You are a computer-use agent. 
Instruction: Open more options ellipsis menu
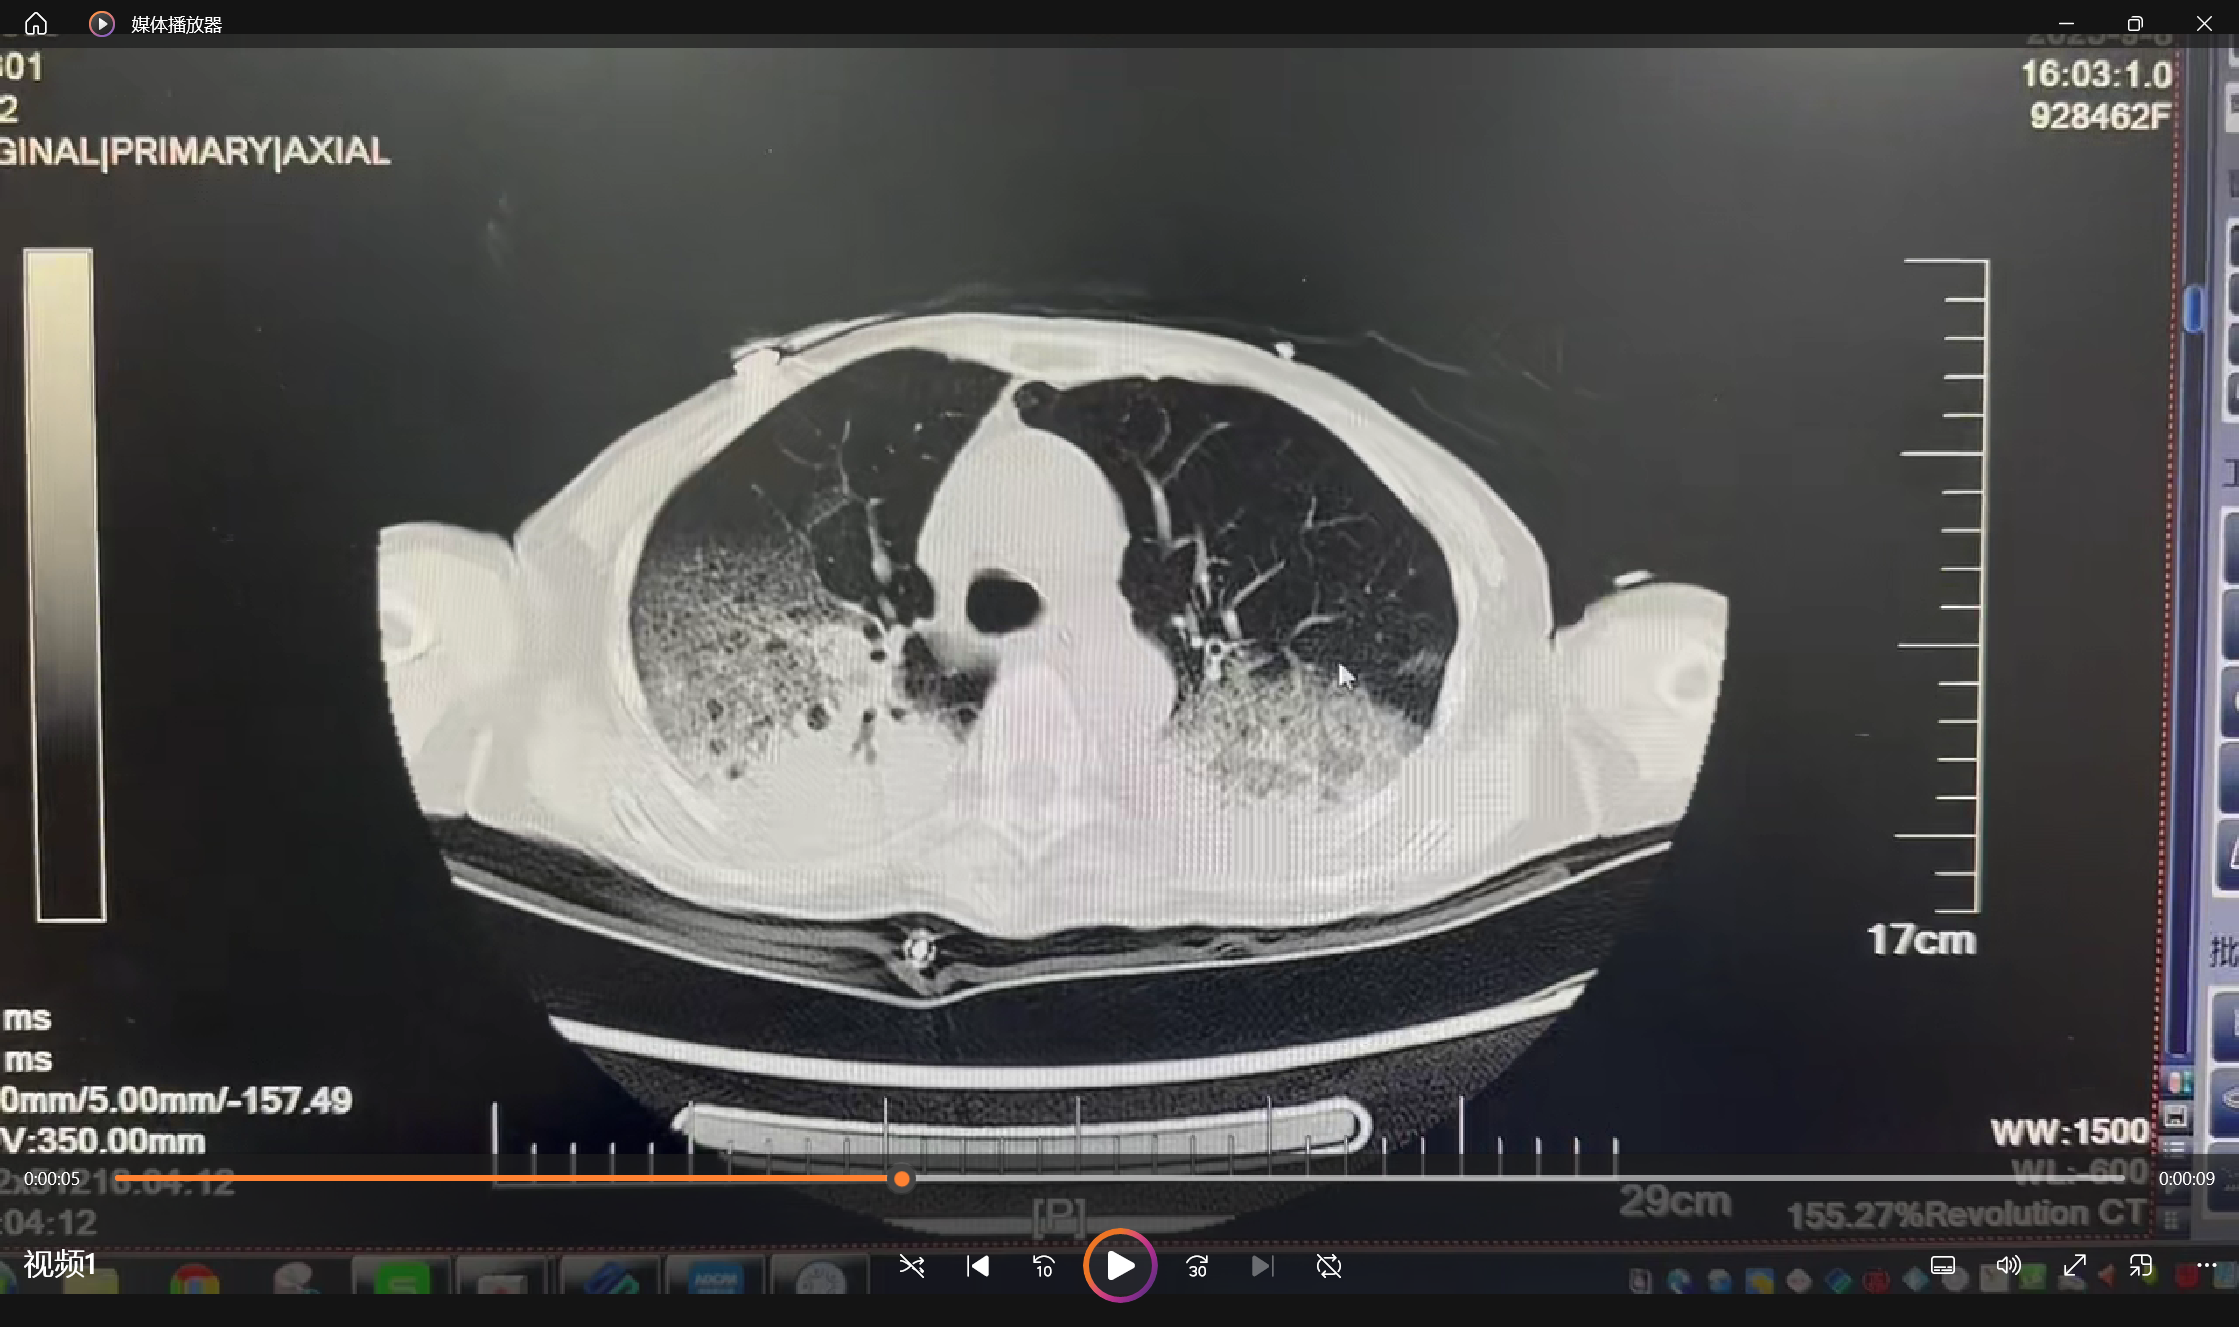[x=2206, y=1266]
